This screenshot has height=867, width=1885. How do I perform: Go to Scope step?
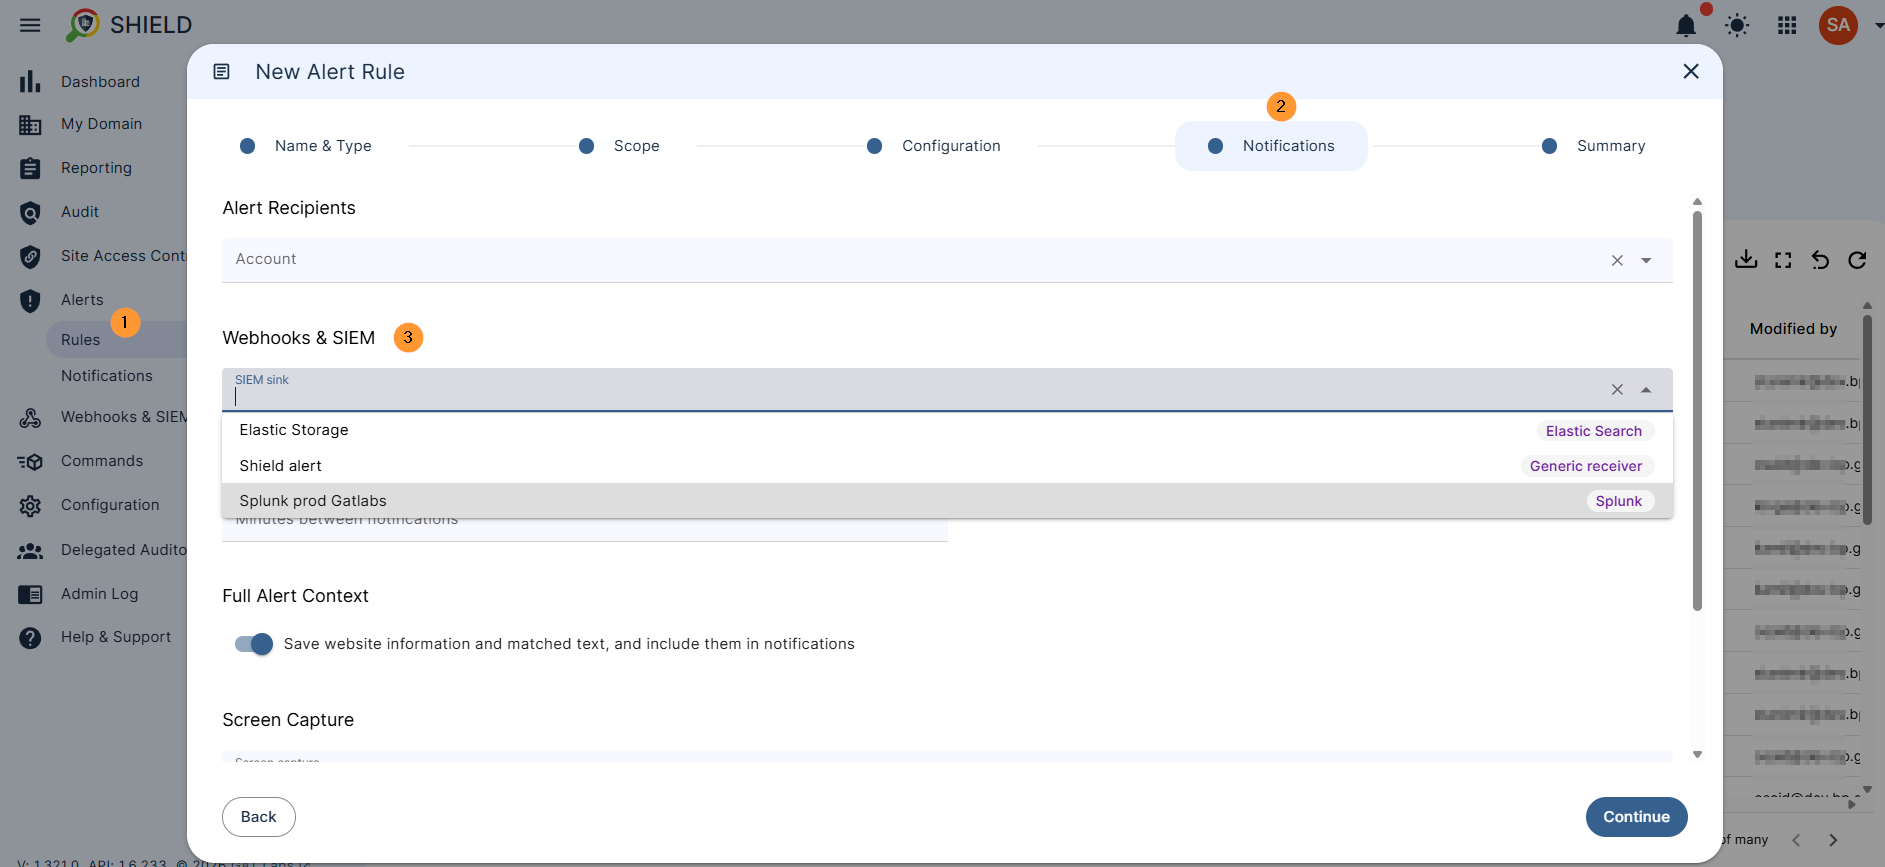(x=620, y=146)
